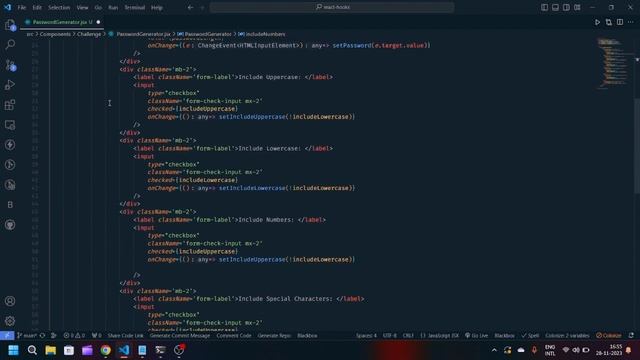Run code with the play icon in editor toolbar
Screen dimensions: 640x360
click(597, 22)
